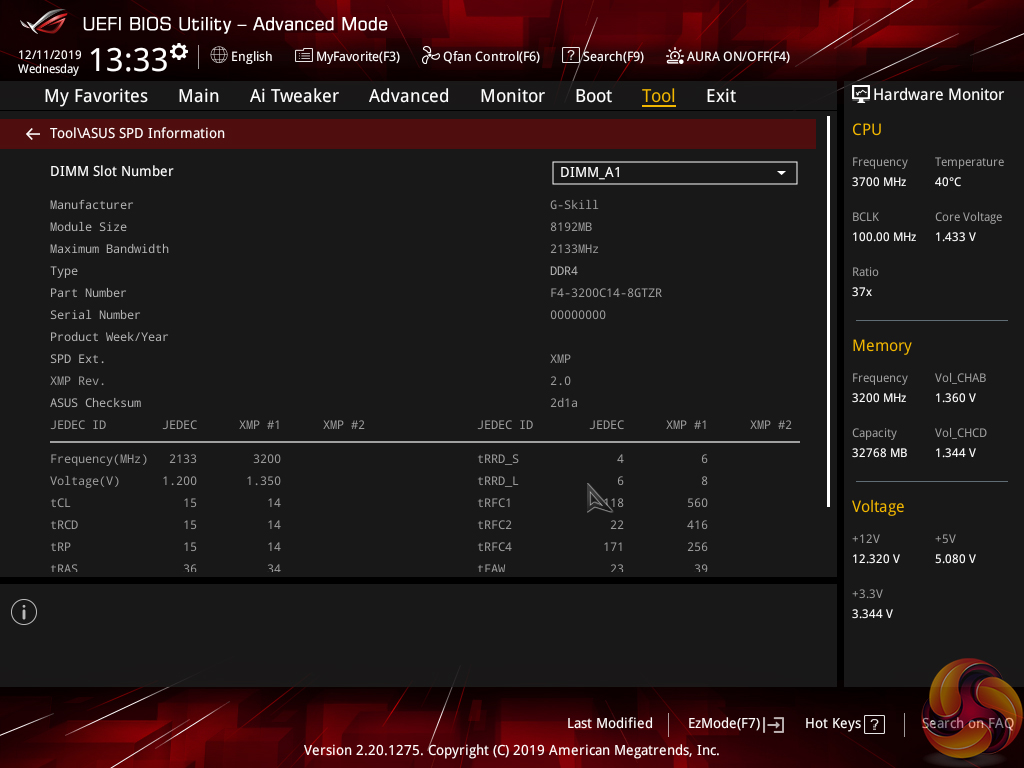1024x768 pixels.
Task: Click the Type DDR4 value
Action: pyautogui.click(x=564, y=271)
